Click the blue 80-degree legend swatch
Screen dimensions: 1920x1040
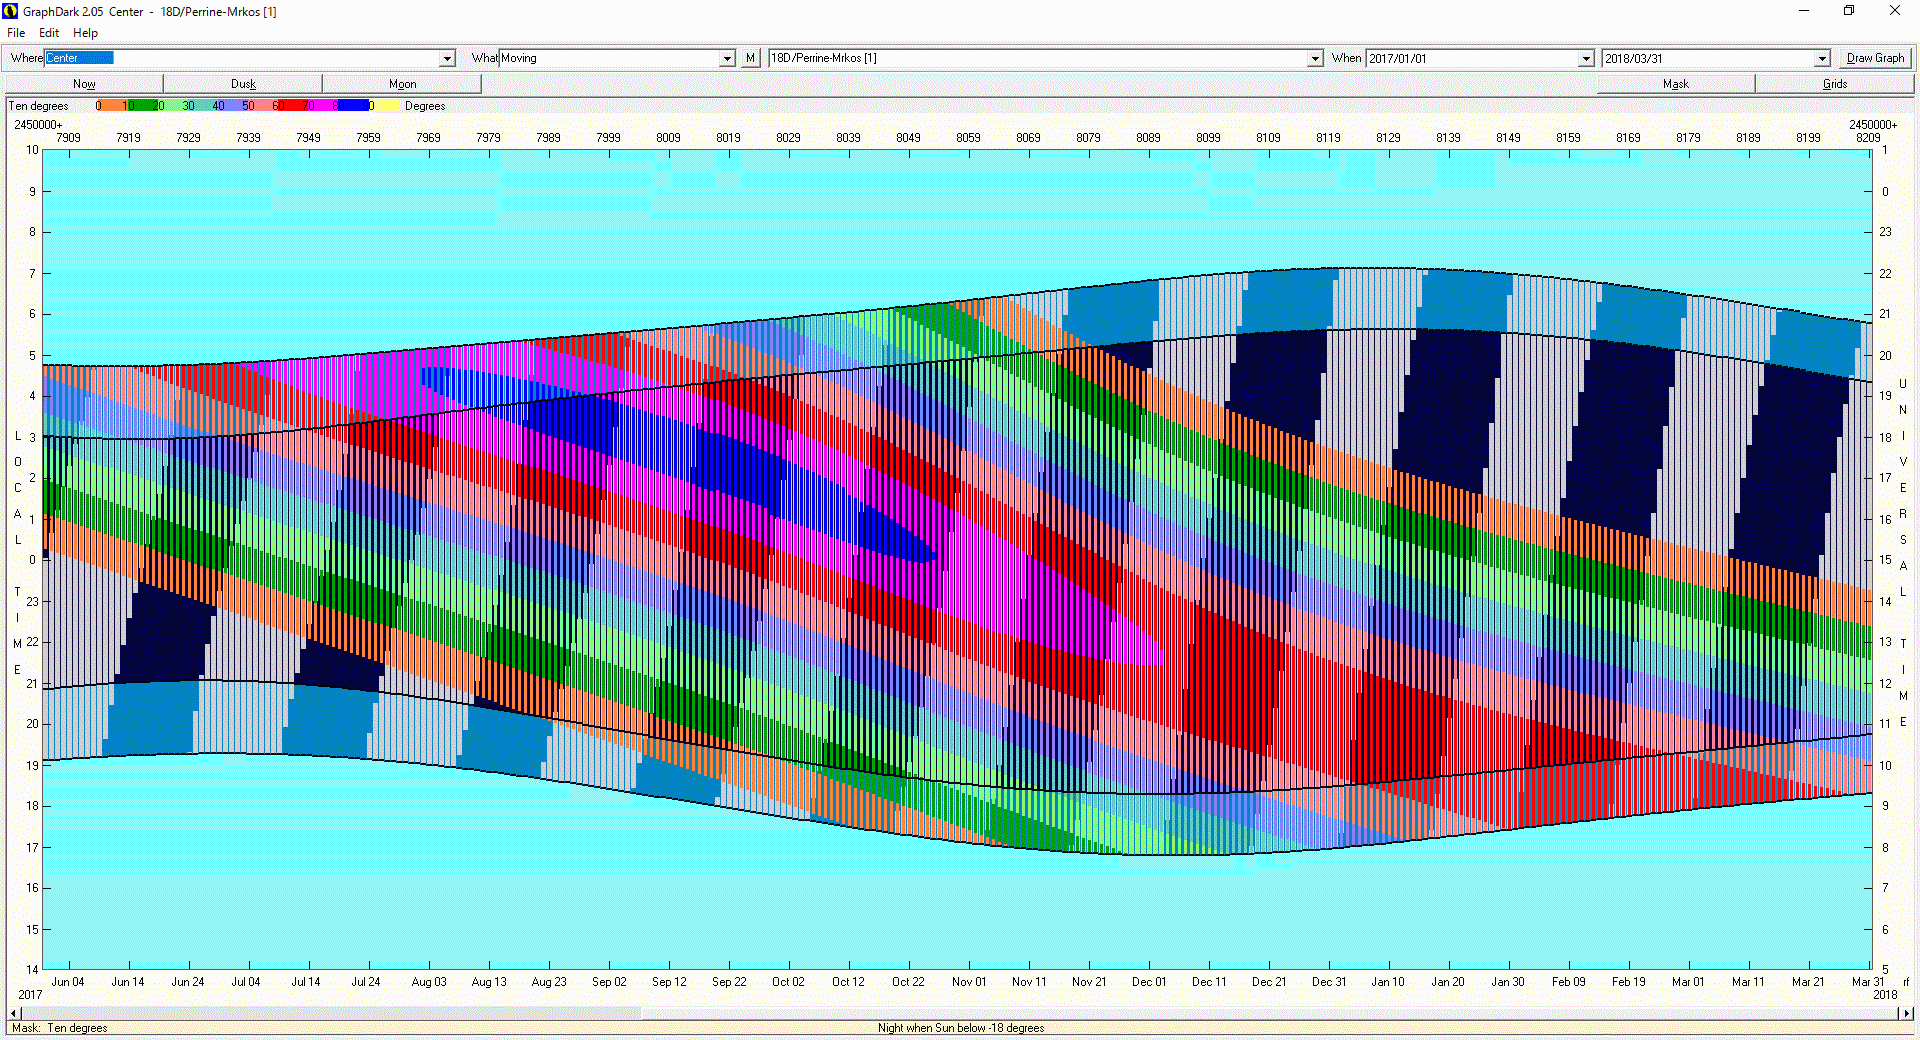pyautogui.click(x=351, y=106)
